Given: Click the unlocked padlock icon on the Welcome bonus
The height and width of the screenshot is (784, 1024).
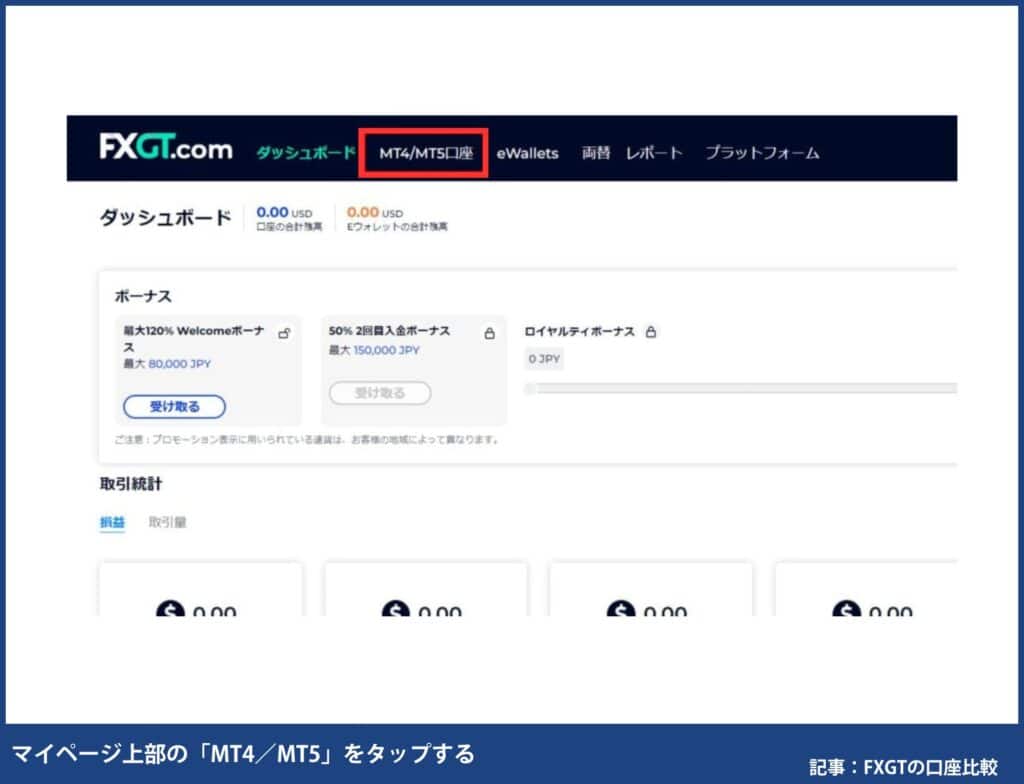Looking at the screenshot, I should point(284,333).
